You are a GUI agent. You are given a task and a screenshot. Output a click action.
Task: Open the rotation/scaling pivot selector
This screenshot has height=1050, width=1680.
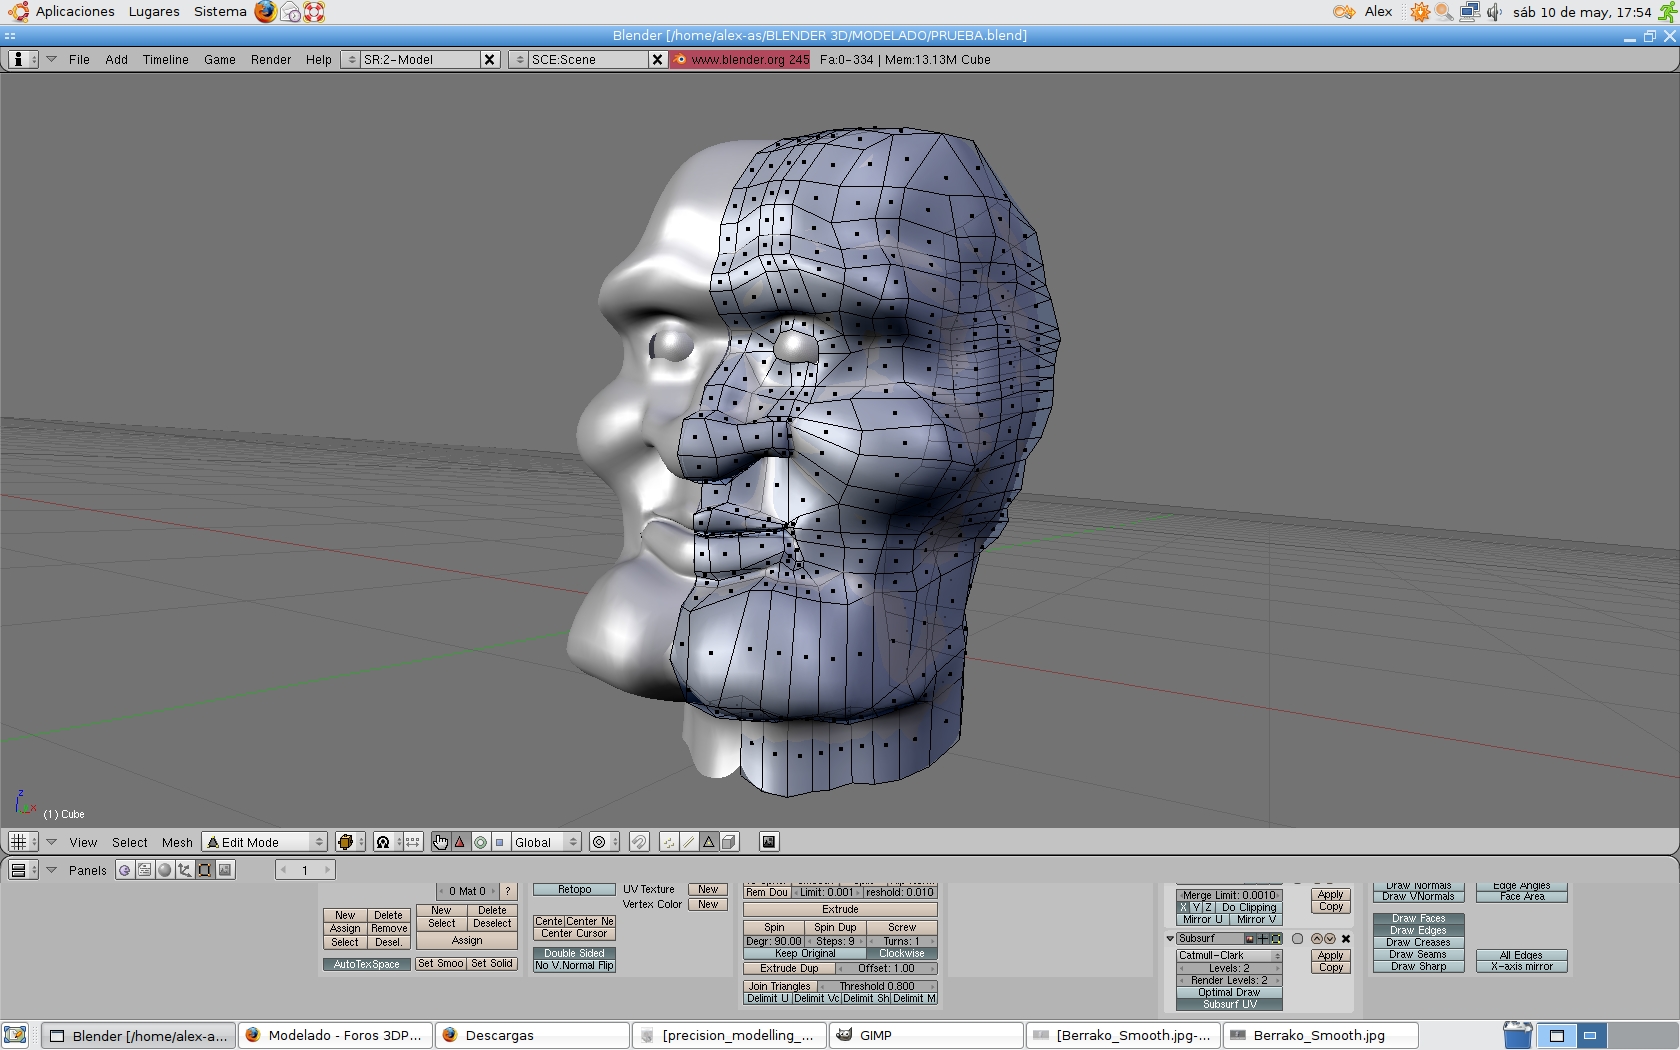tap(387, 842)
